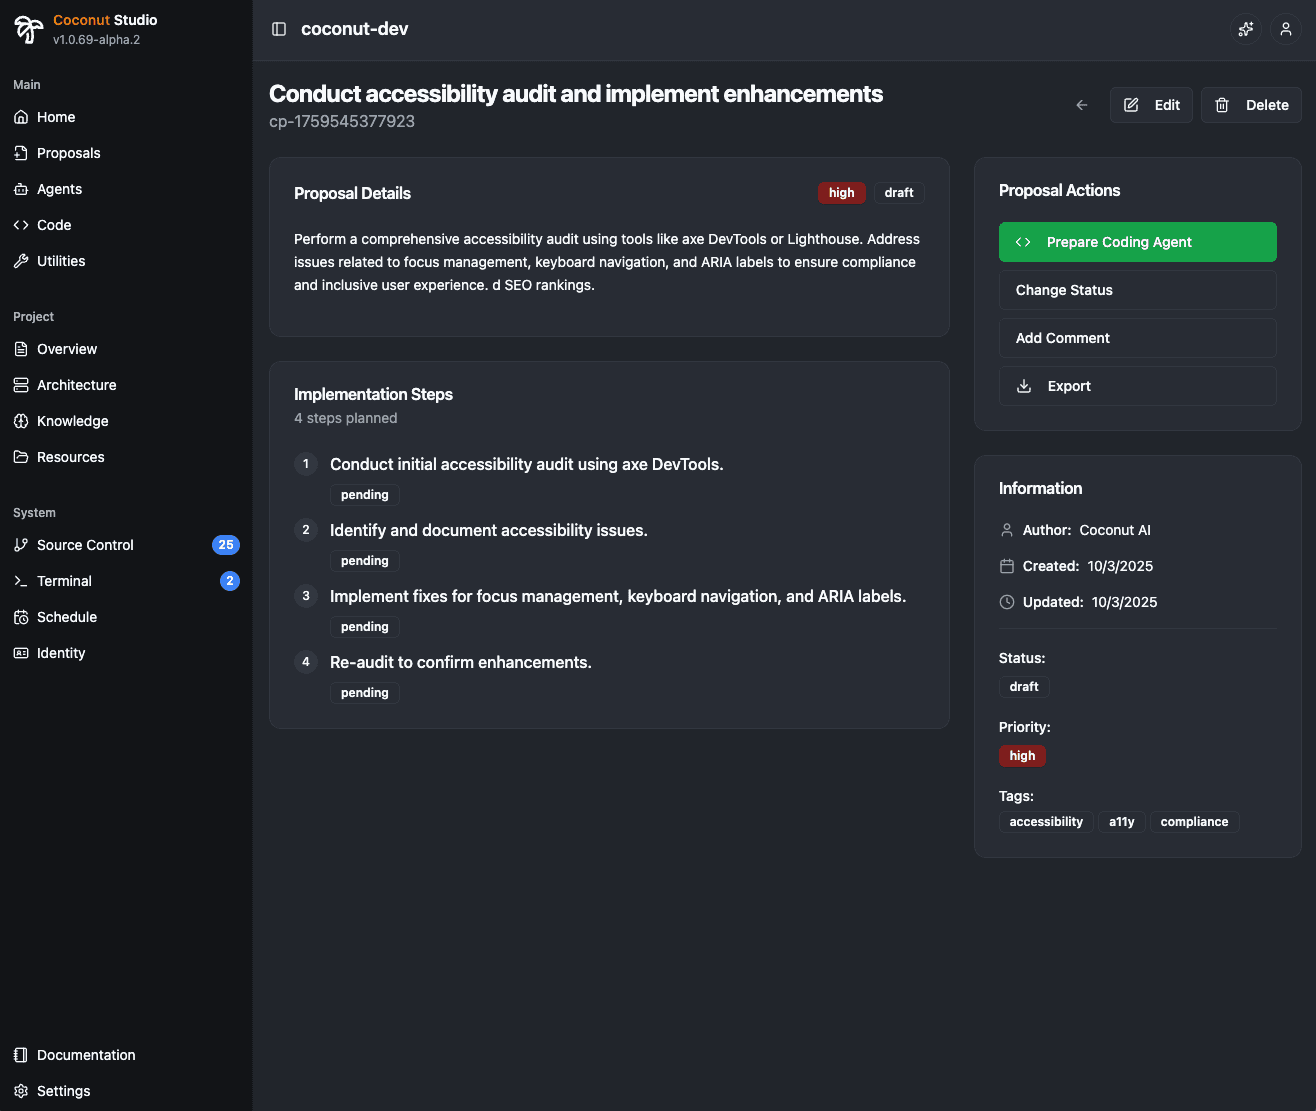Select the a11y tag
This screenshot has width=1316, height=1111.
(x=1121, y=821)
